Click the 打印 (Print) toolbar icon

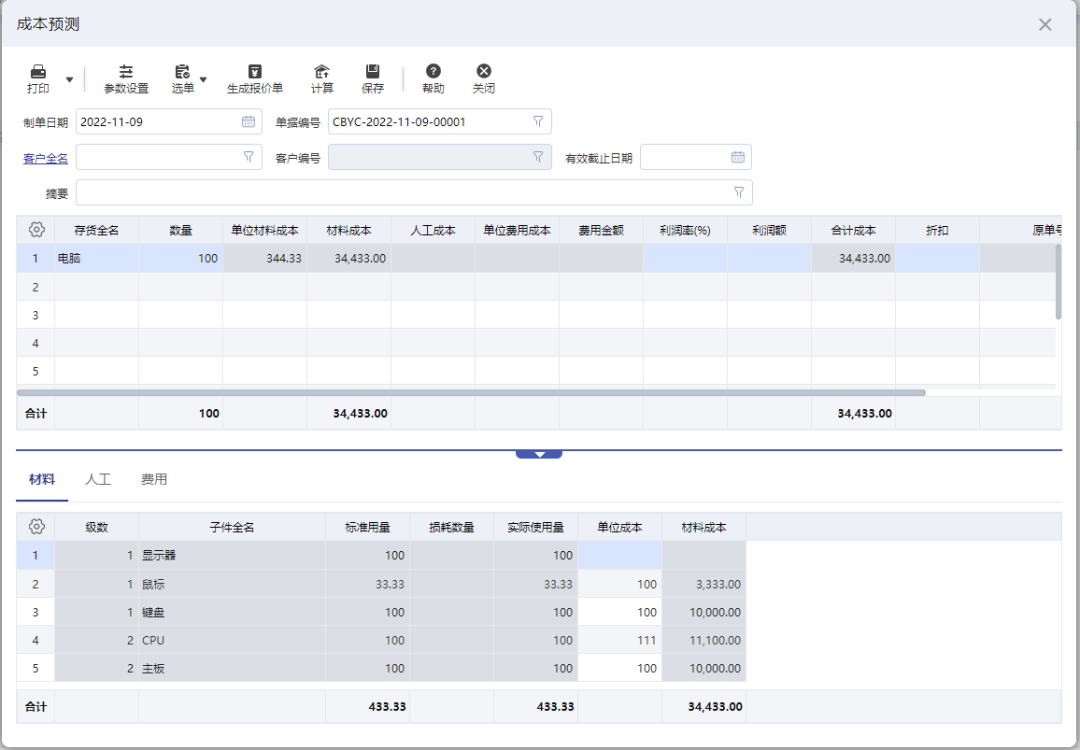[x=38, y=72]
